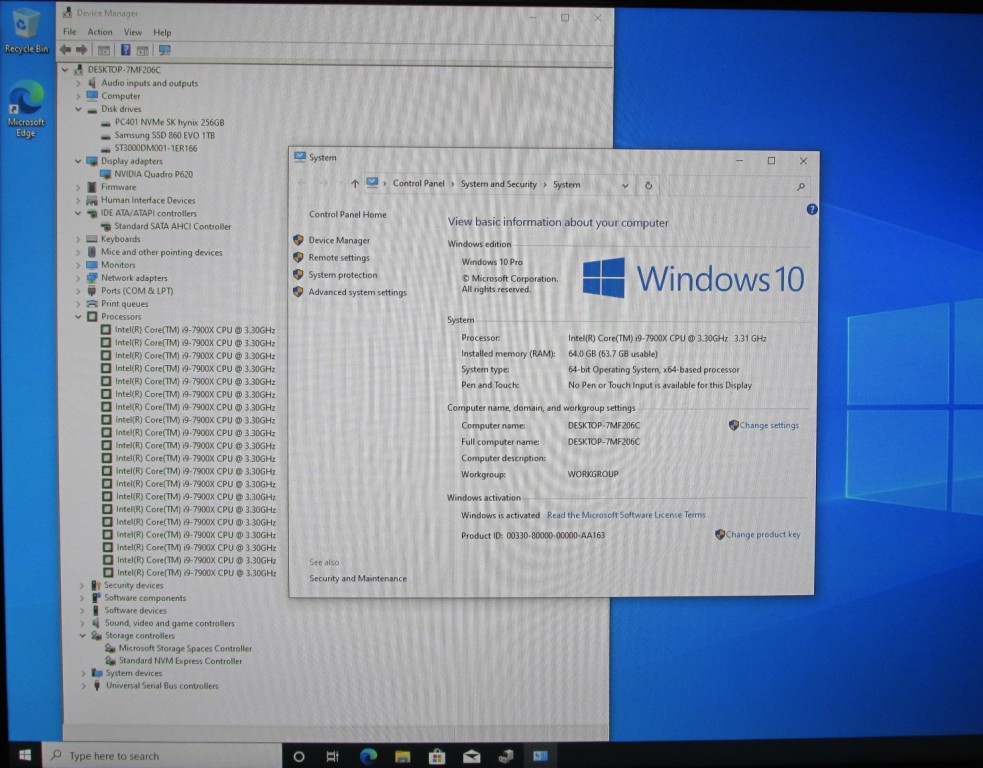Click the monitor icon in Device Manager toolbar

tap(164, 50)
